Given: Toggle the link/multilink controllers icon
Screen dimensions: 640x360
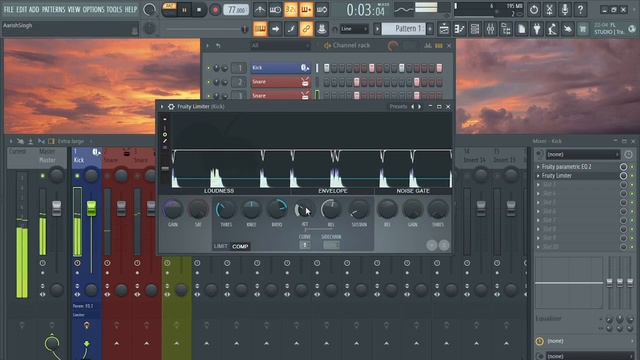Looking at the screenshot, I should pos(306,29).
